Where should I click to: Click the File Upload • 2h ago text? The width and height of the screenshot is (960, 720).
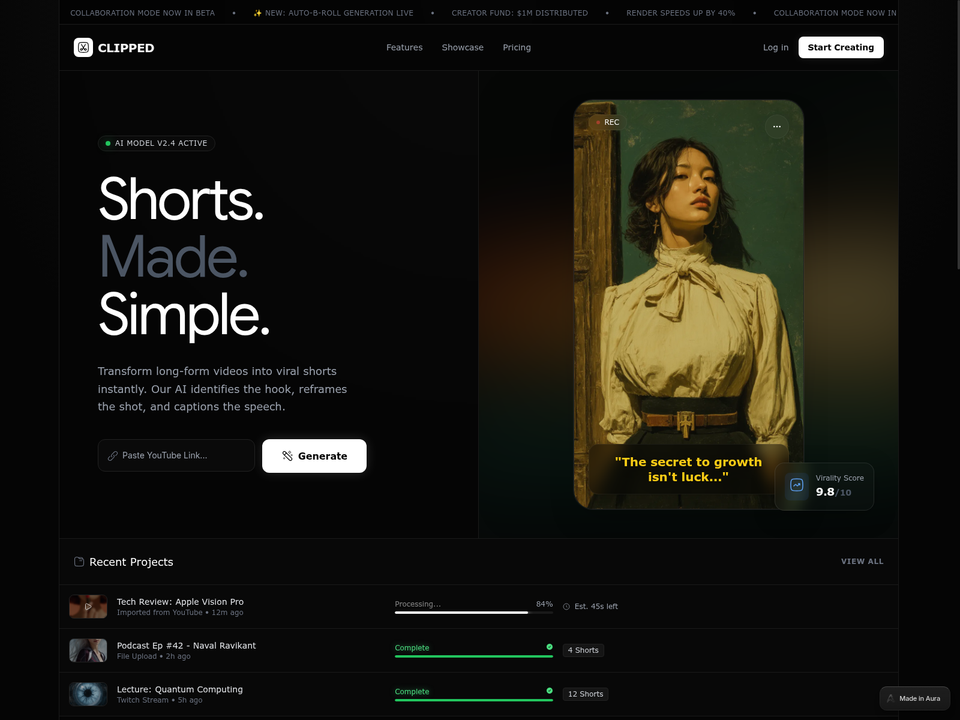tap(154, 656)
